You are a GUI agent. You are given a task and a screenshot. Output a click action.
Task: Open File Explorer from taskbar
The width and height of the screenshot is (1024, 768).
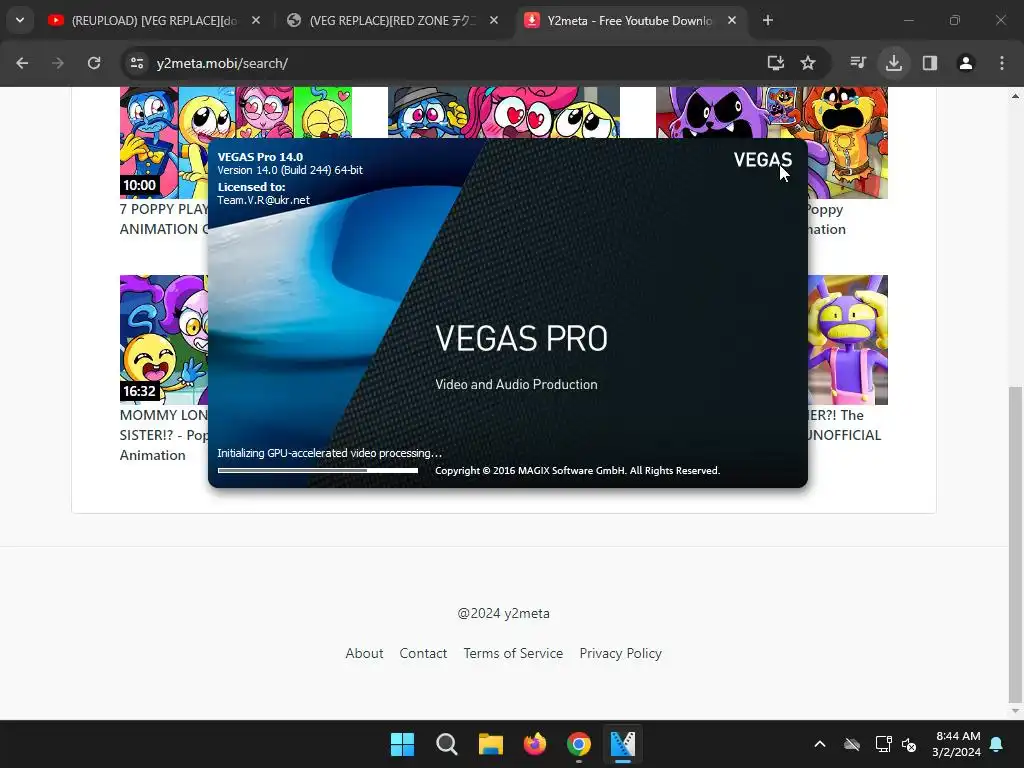click(x=490, y=744)
